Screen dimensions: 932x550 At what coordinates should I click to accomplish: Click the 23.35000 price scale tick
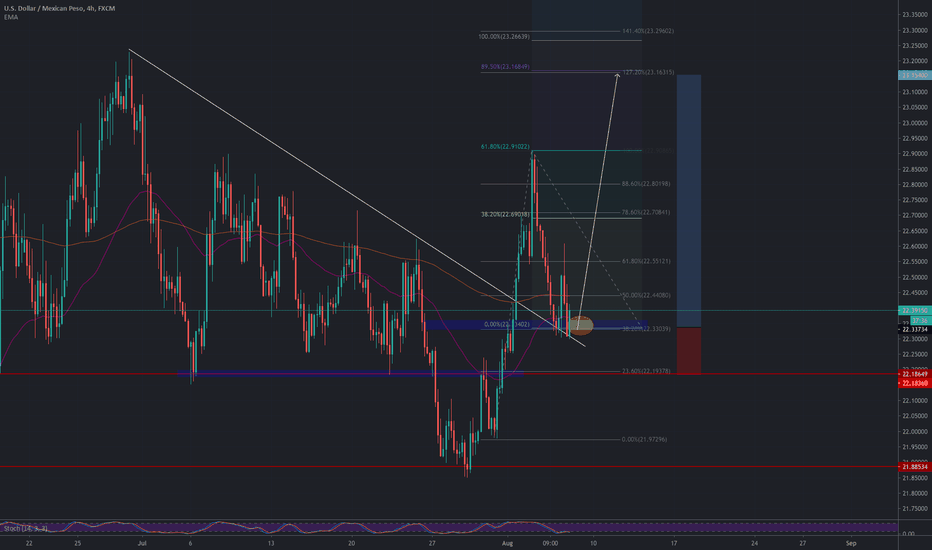point(915,15)
